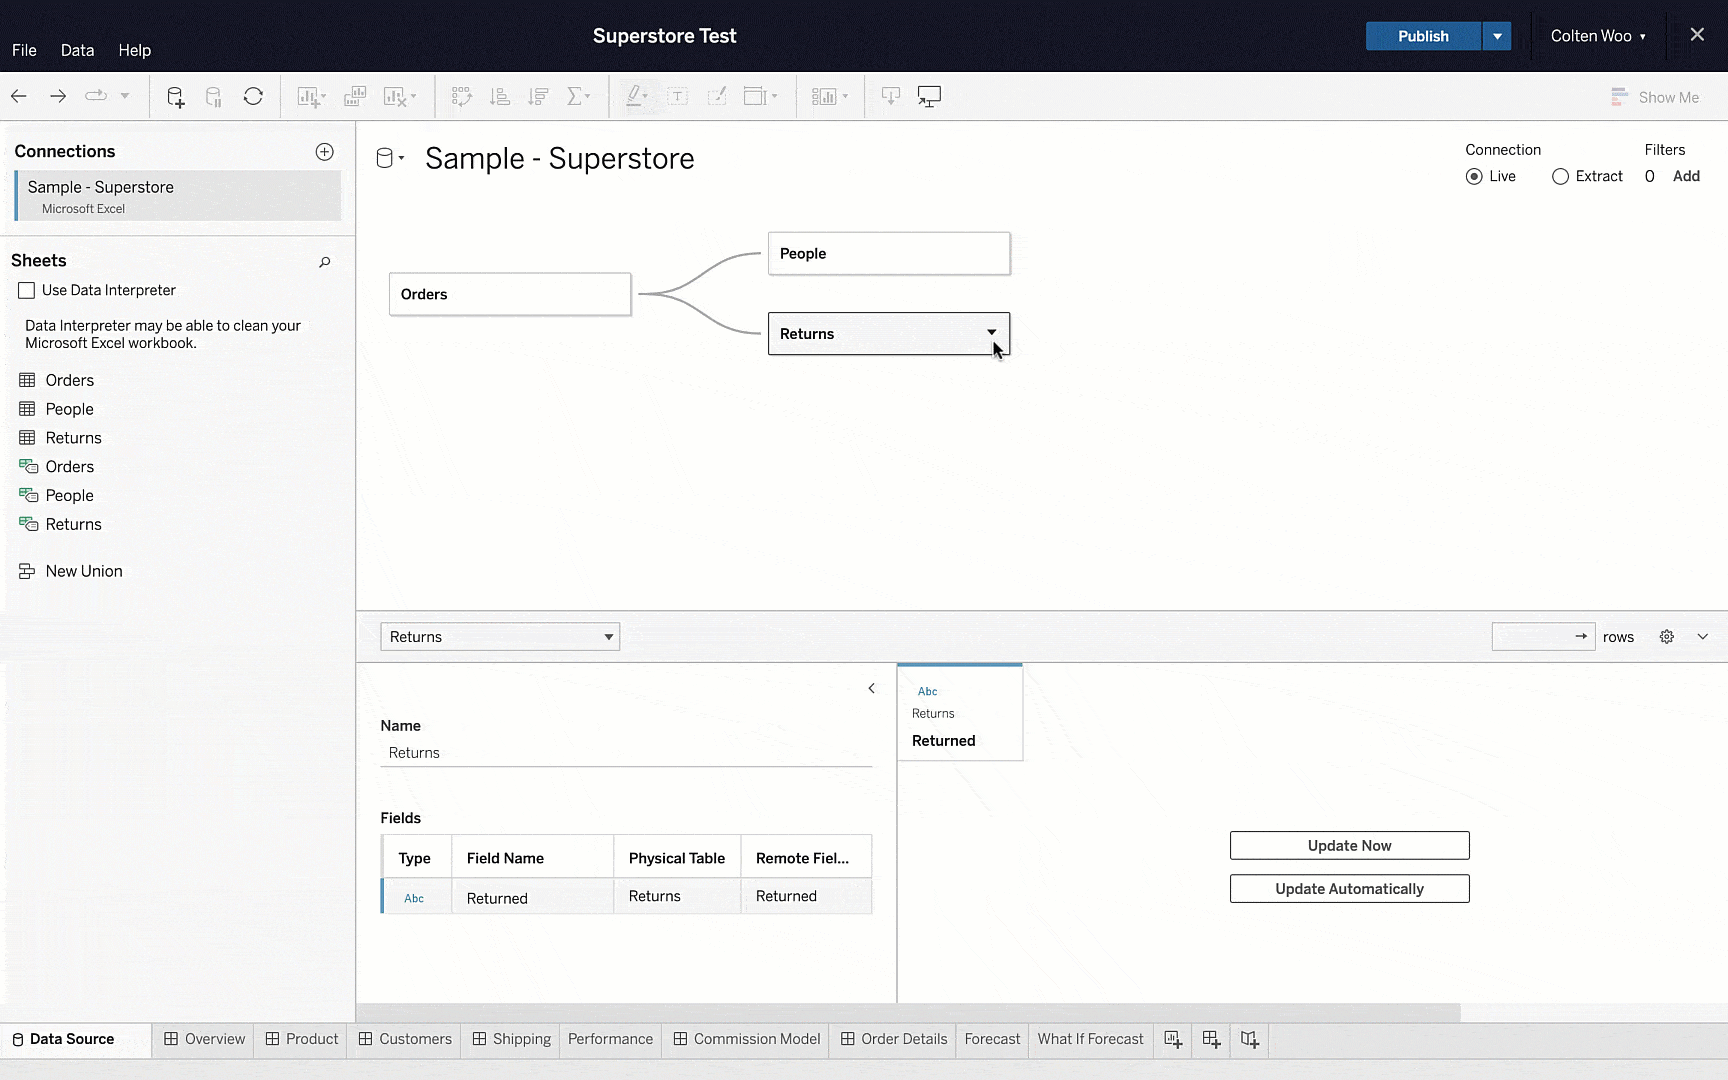Switch to the What If Forecast tab
Viewport: 1728px width, 1080px height.
point(1090,1039)
